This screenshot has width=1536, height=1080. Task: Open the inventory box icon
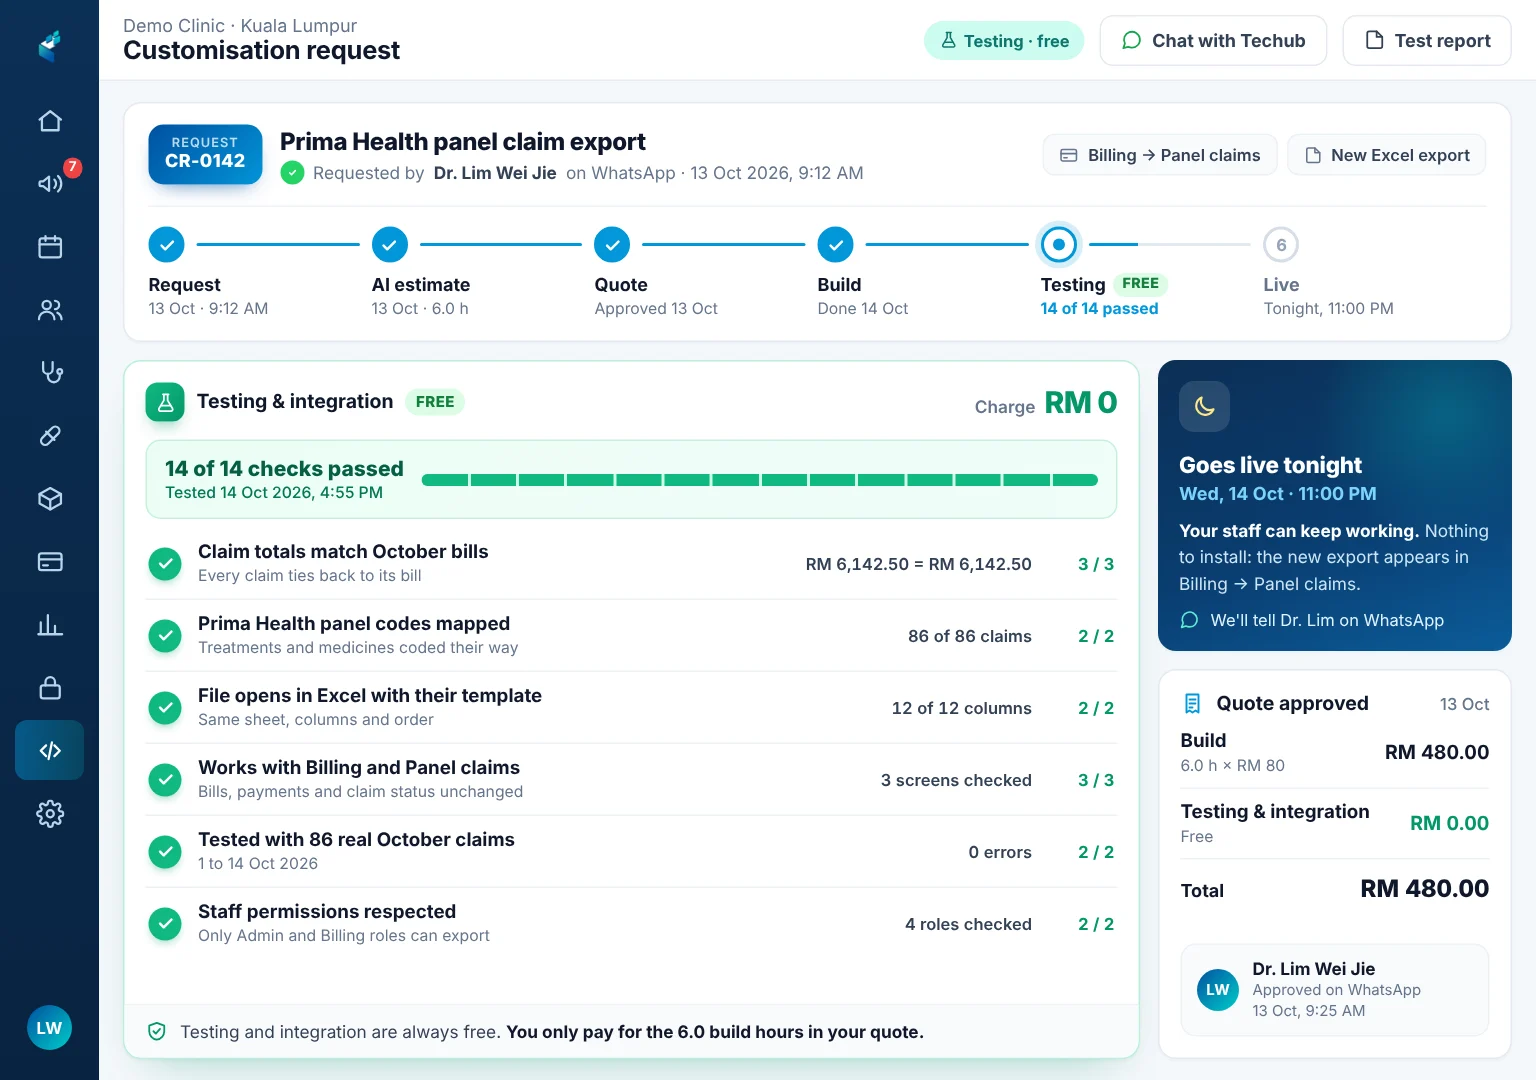pyautogui.click(x=50, y=499)
